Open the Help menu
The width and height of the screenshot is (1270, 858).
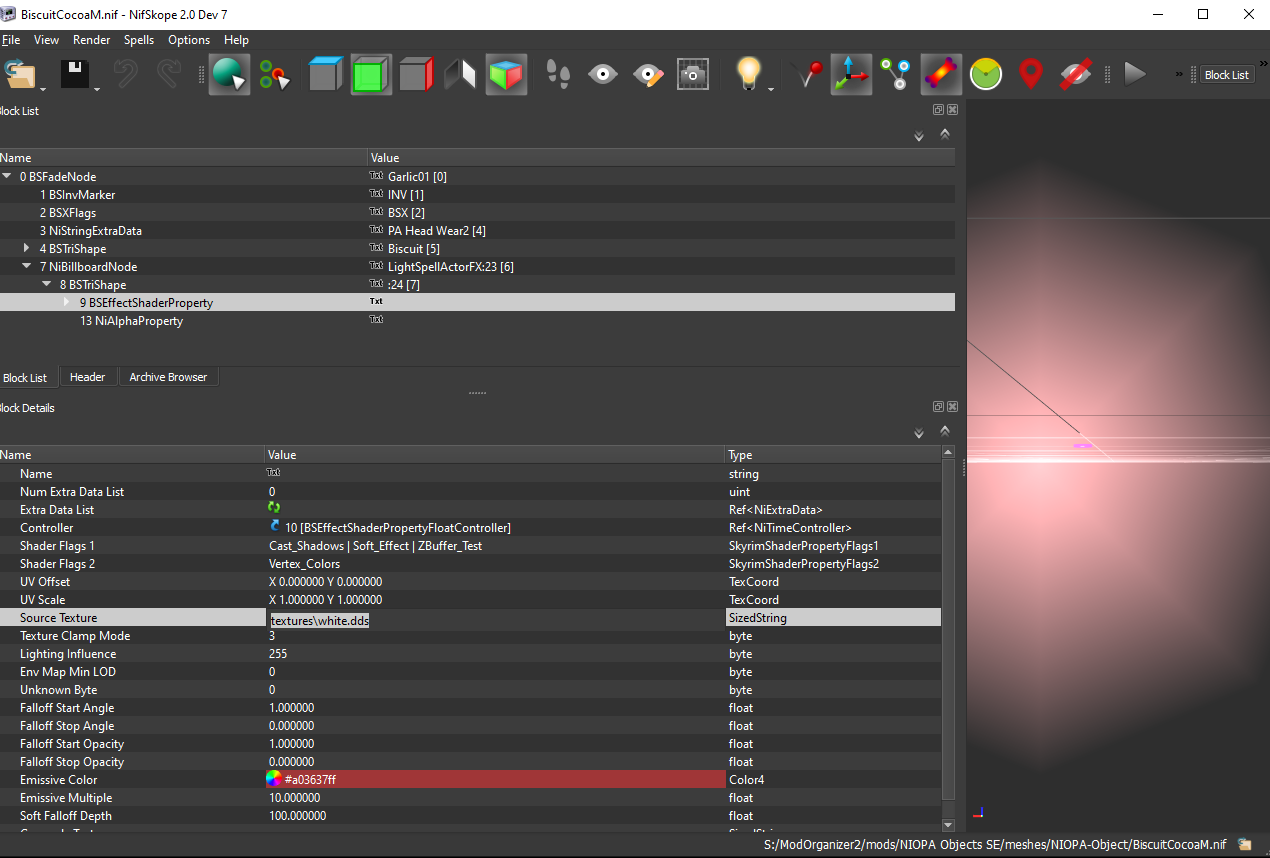(x=236, y=40)
